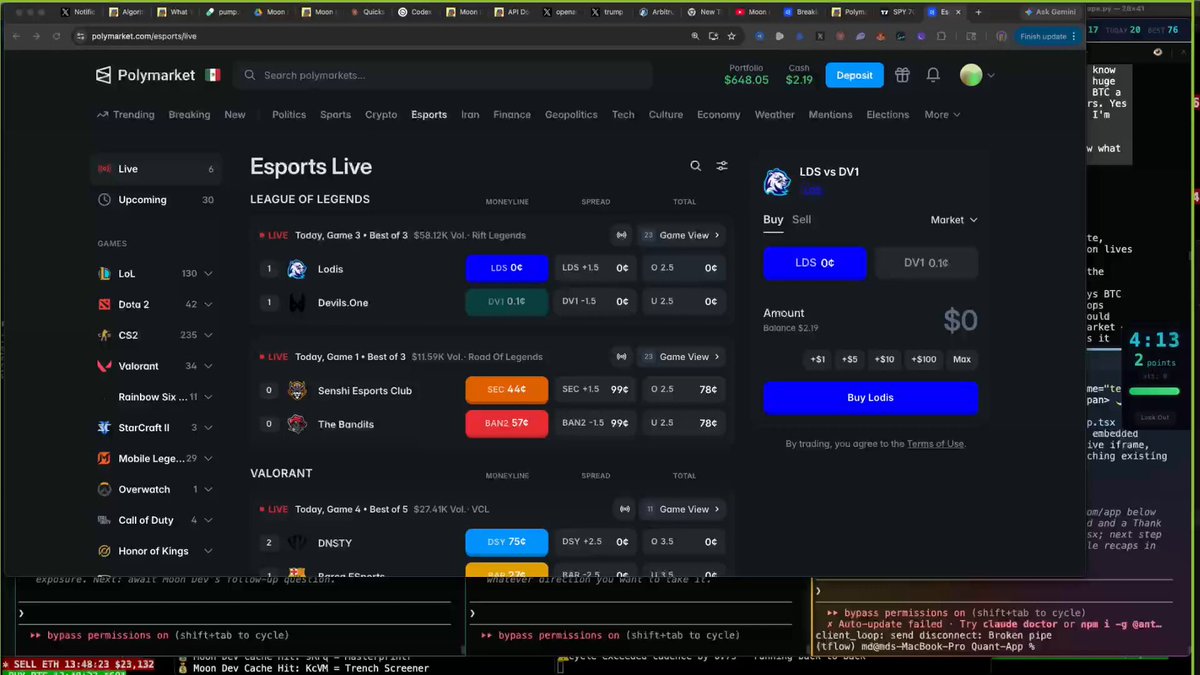Viewport: 1200px width, 675px height.
Task: Bookmark this page with the star icon
Action: (x=732, y=36)
